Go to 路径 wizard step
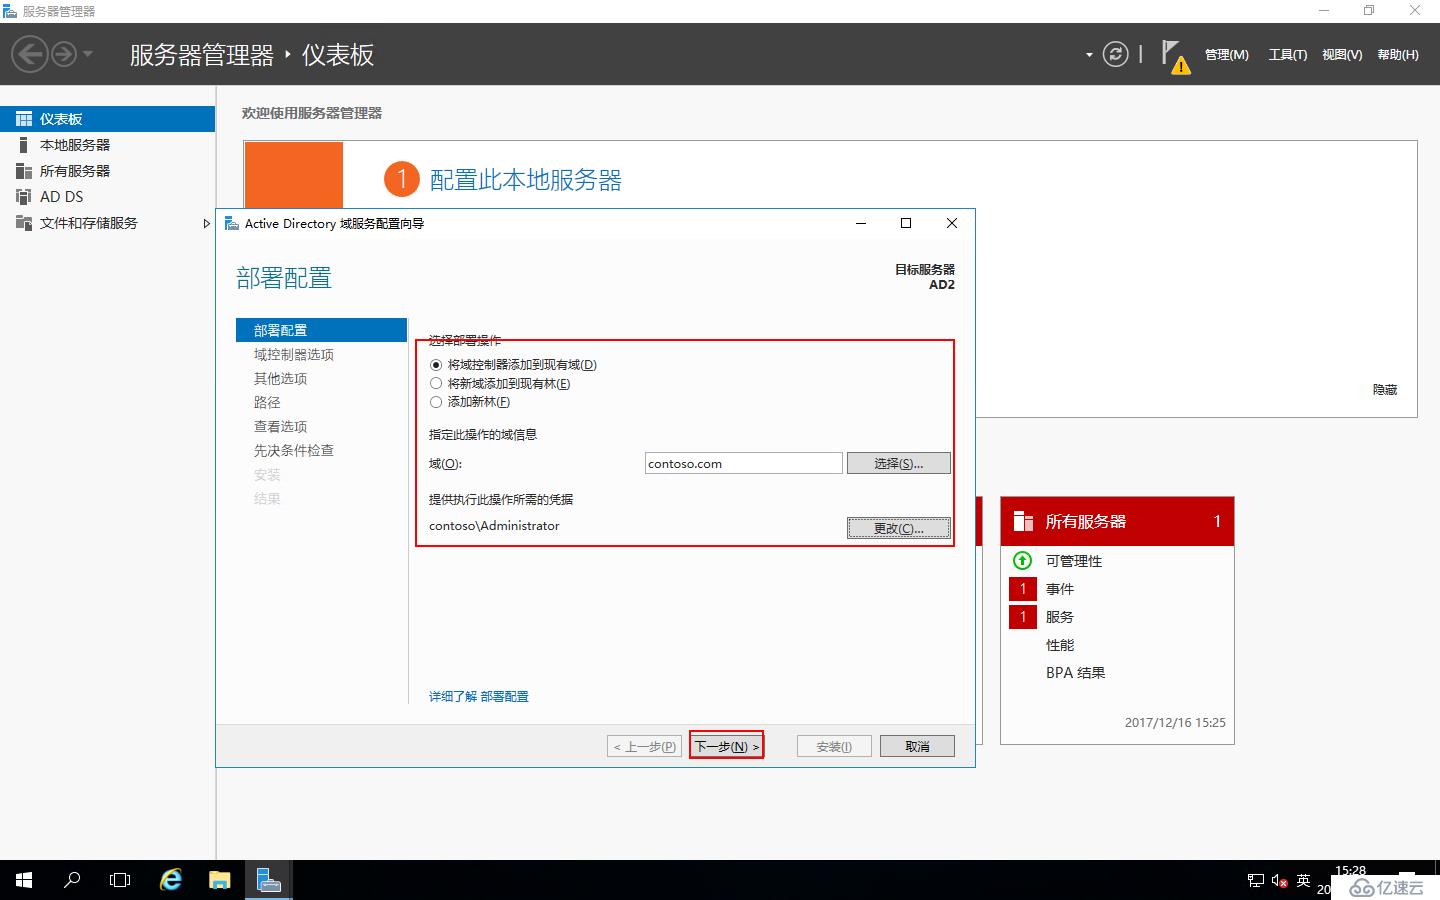 tap(267, 402)
